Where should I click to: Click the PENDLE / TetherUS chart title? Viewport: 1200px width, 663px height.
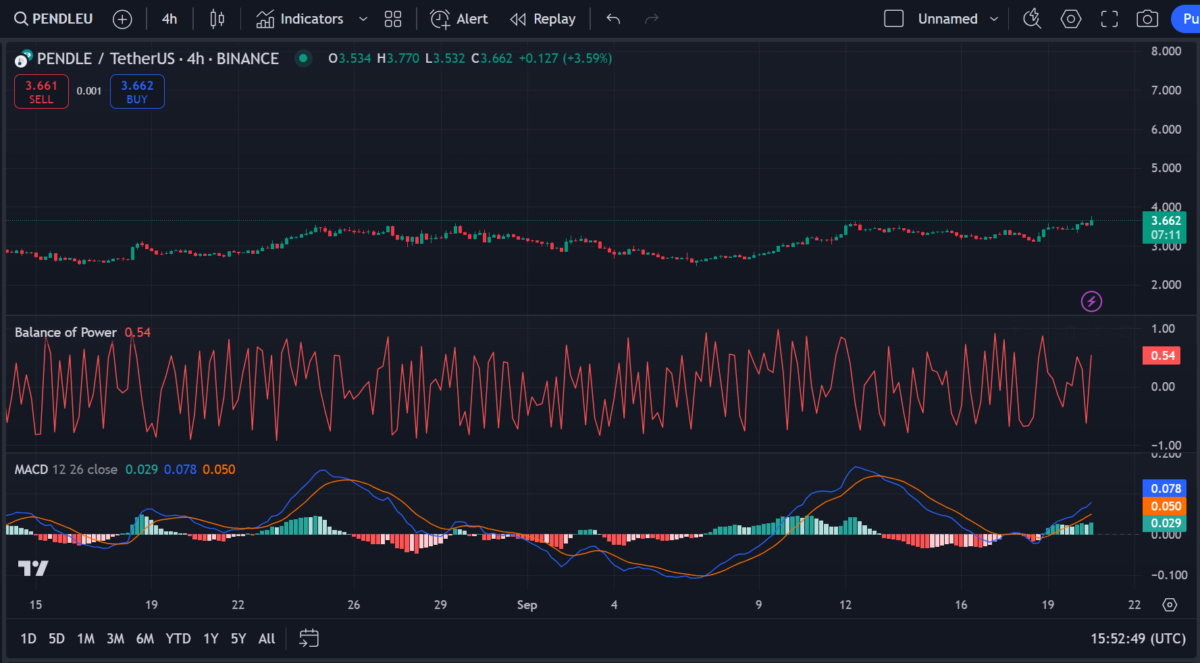(x=158, y=59)
